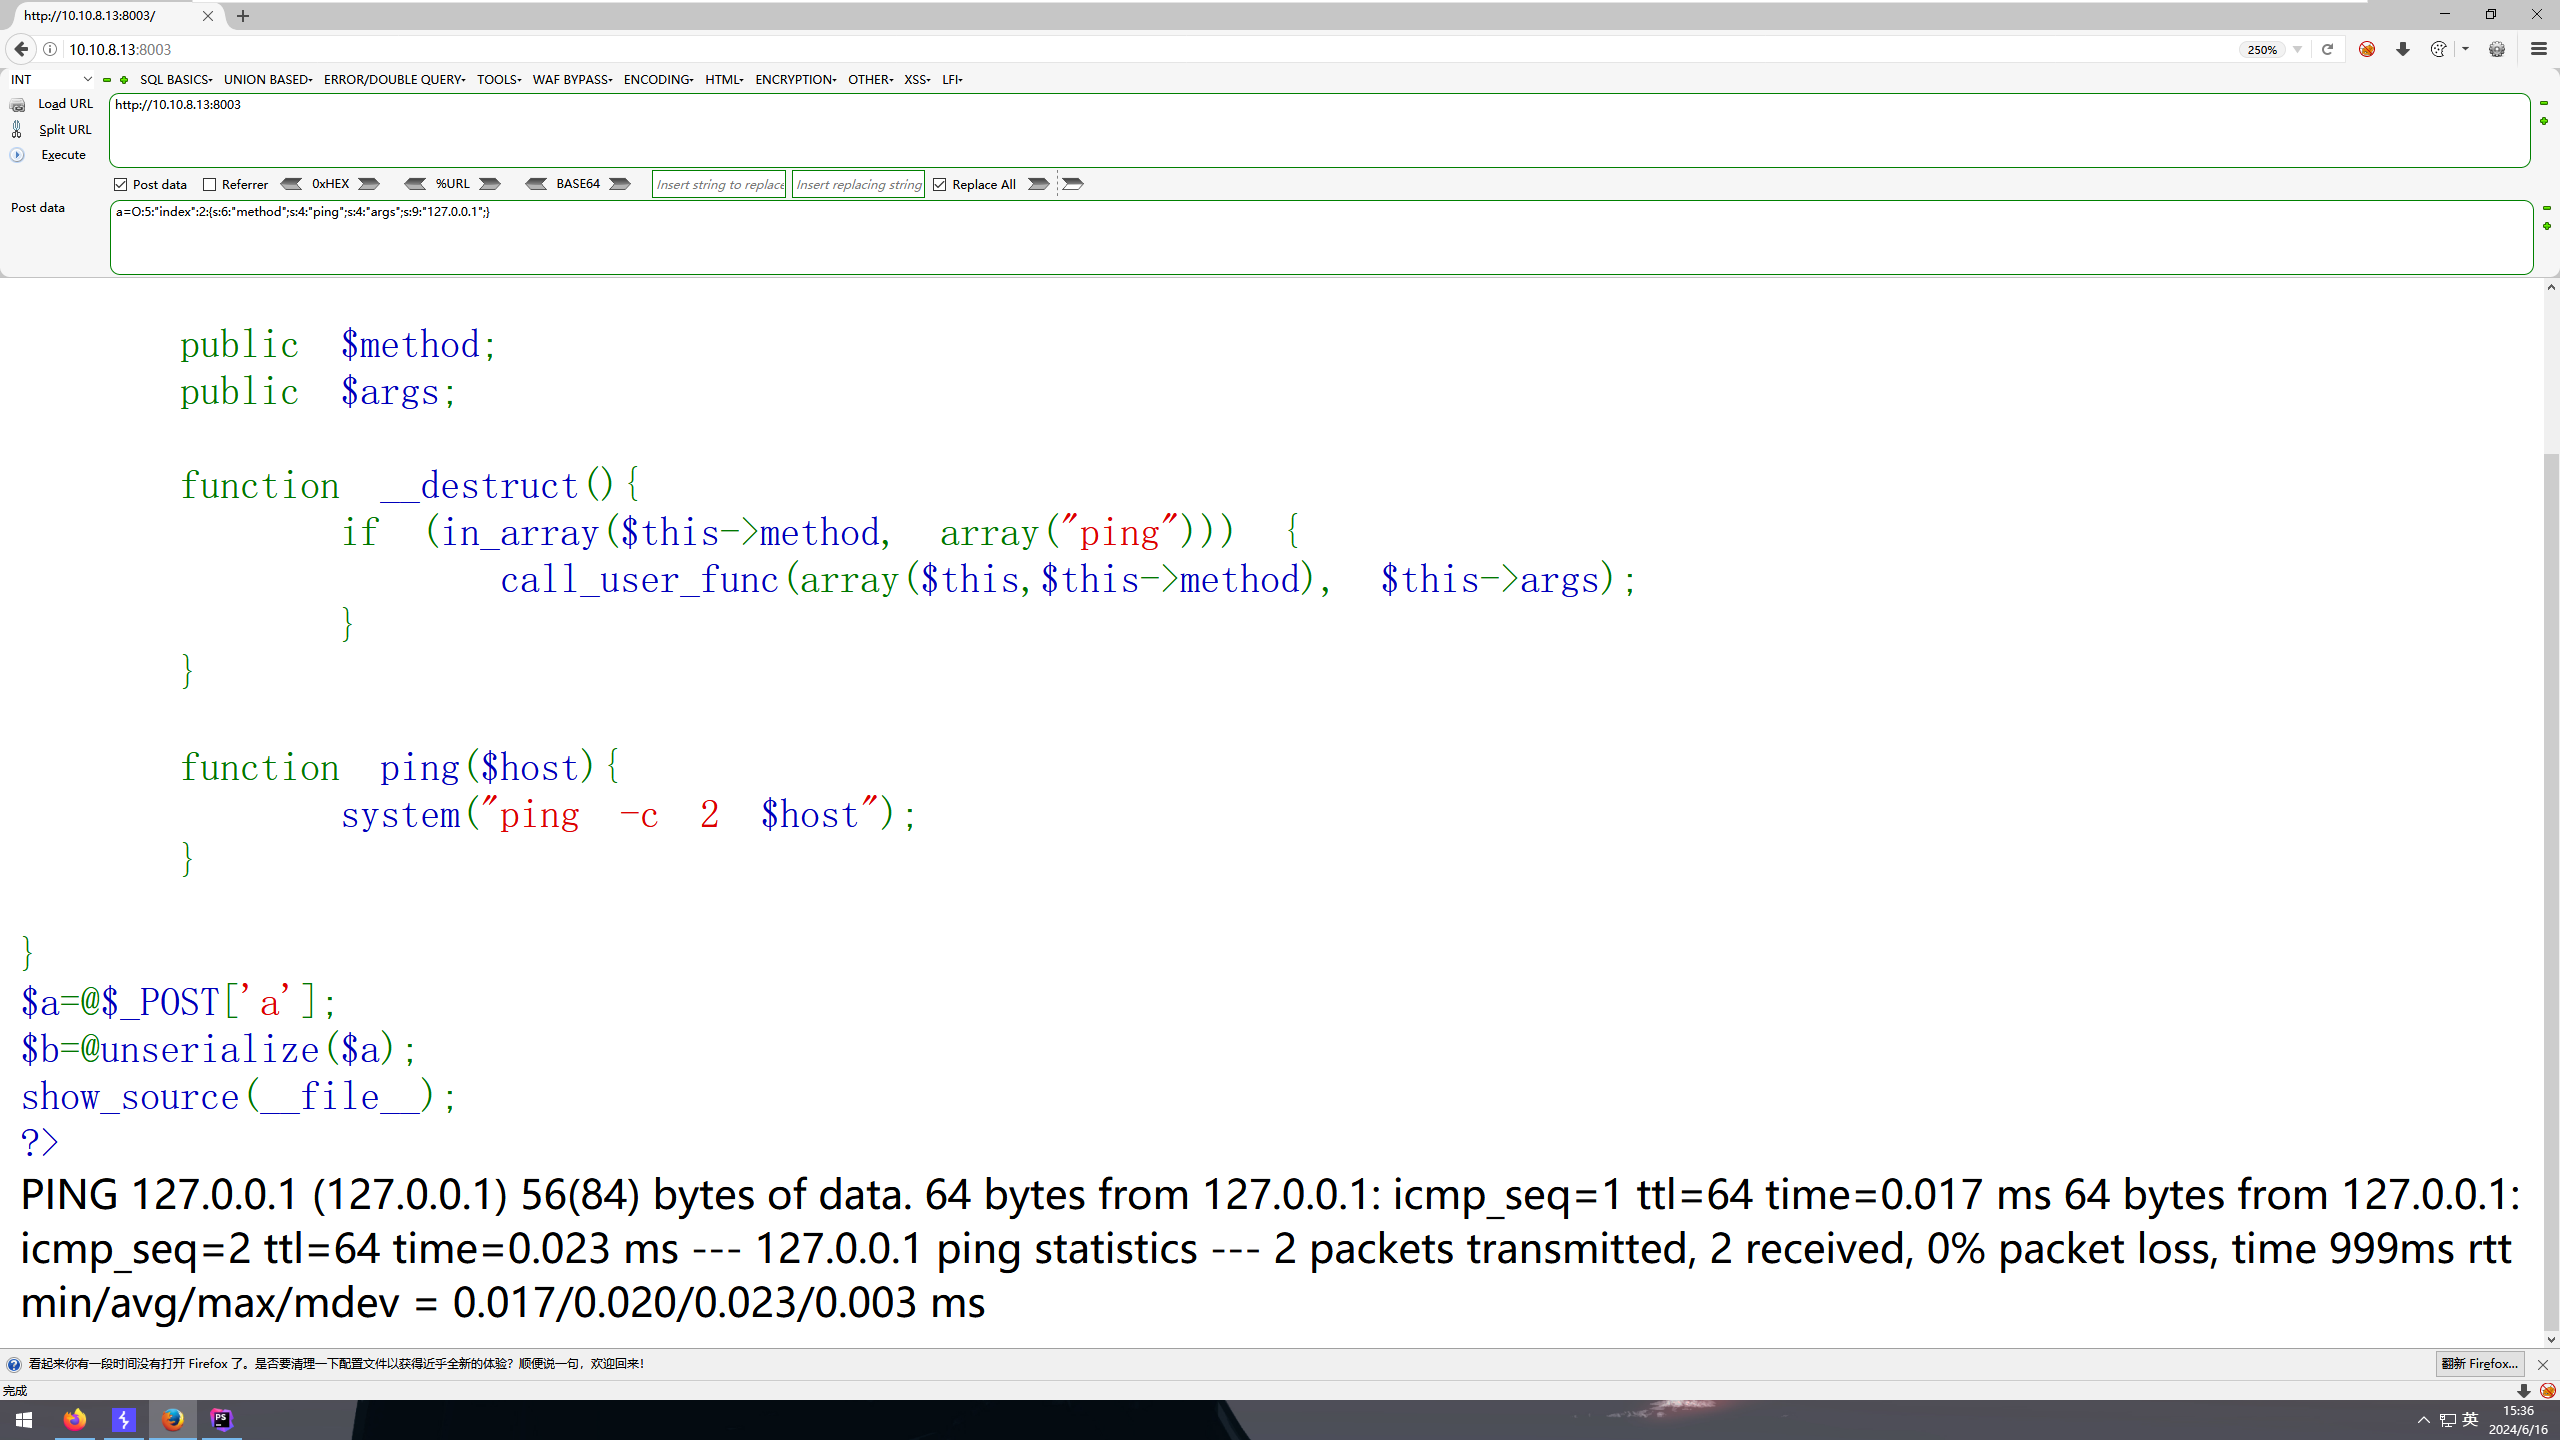Click the 0xHEX encode right arrow
The image size is (2560, 1440).
369,184
